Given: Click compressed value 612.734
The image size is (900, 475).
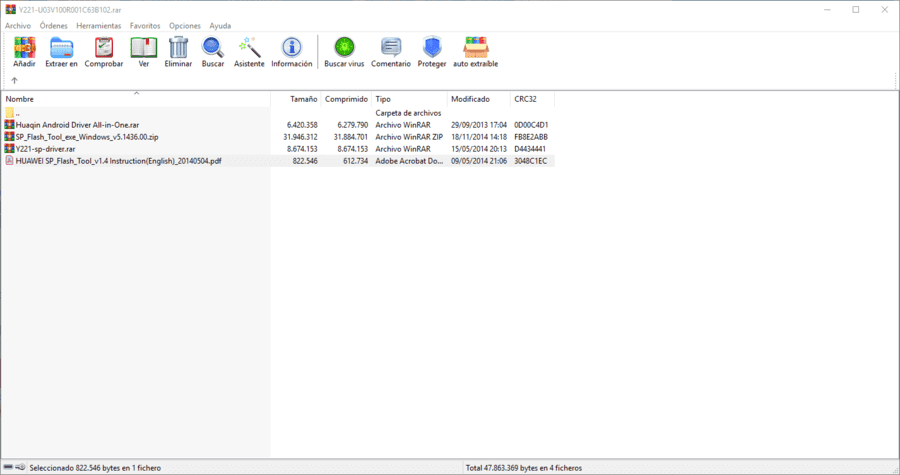Looking at the screenshot, I should point(355,161).
